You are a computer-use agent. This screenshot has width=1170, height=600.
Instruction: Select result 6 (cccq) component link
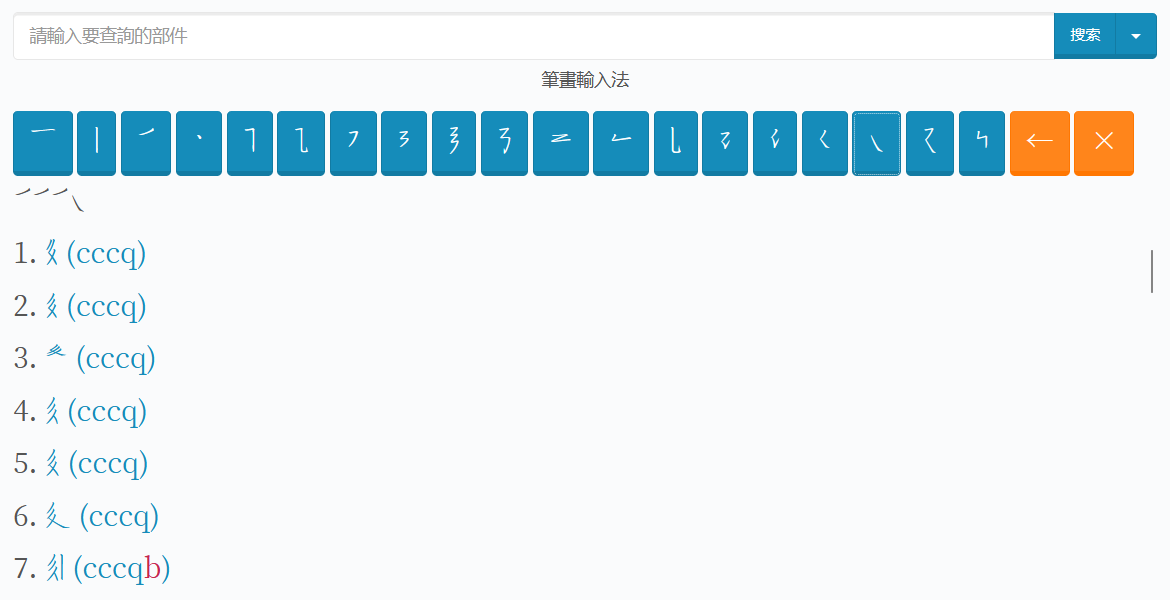(x=102, y=516)
